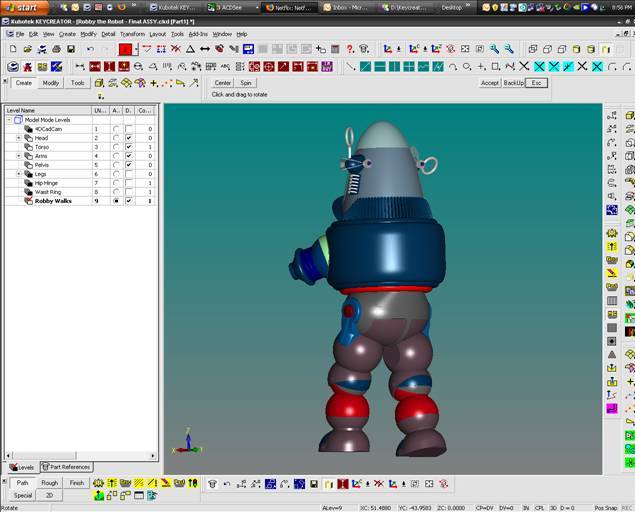Toggle display checkbox for Arms level
The image size is (635, 512).
click(128, 156)
